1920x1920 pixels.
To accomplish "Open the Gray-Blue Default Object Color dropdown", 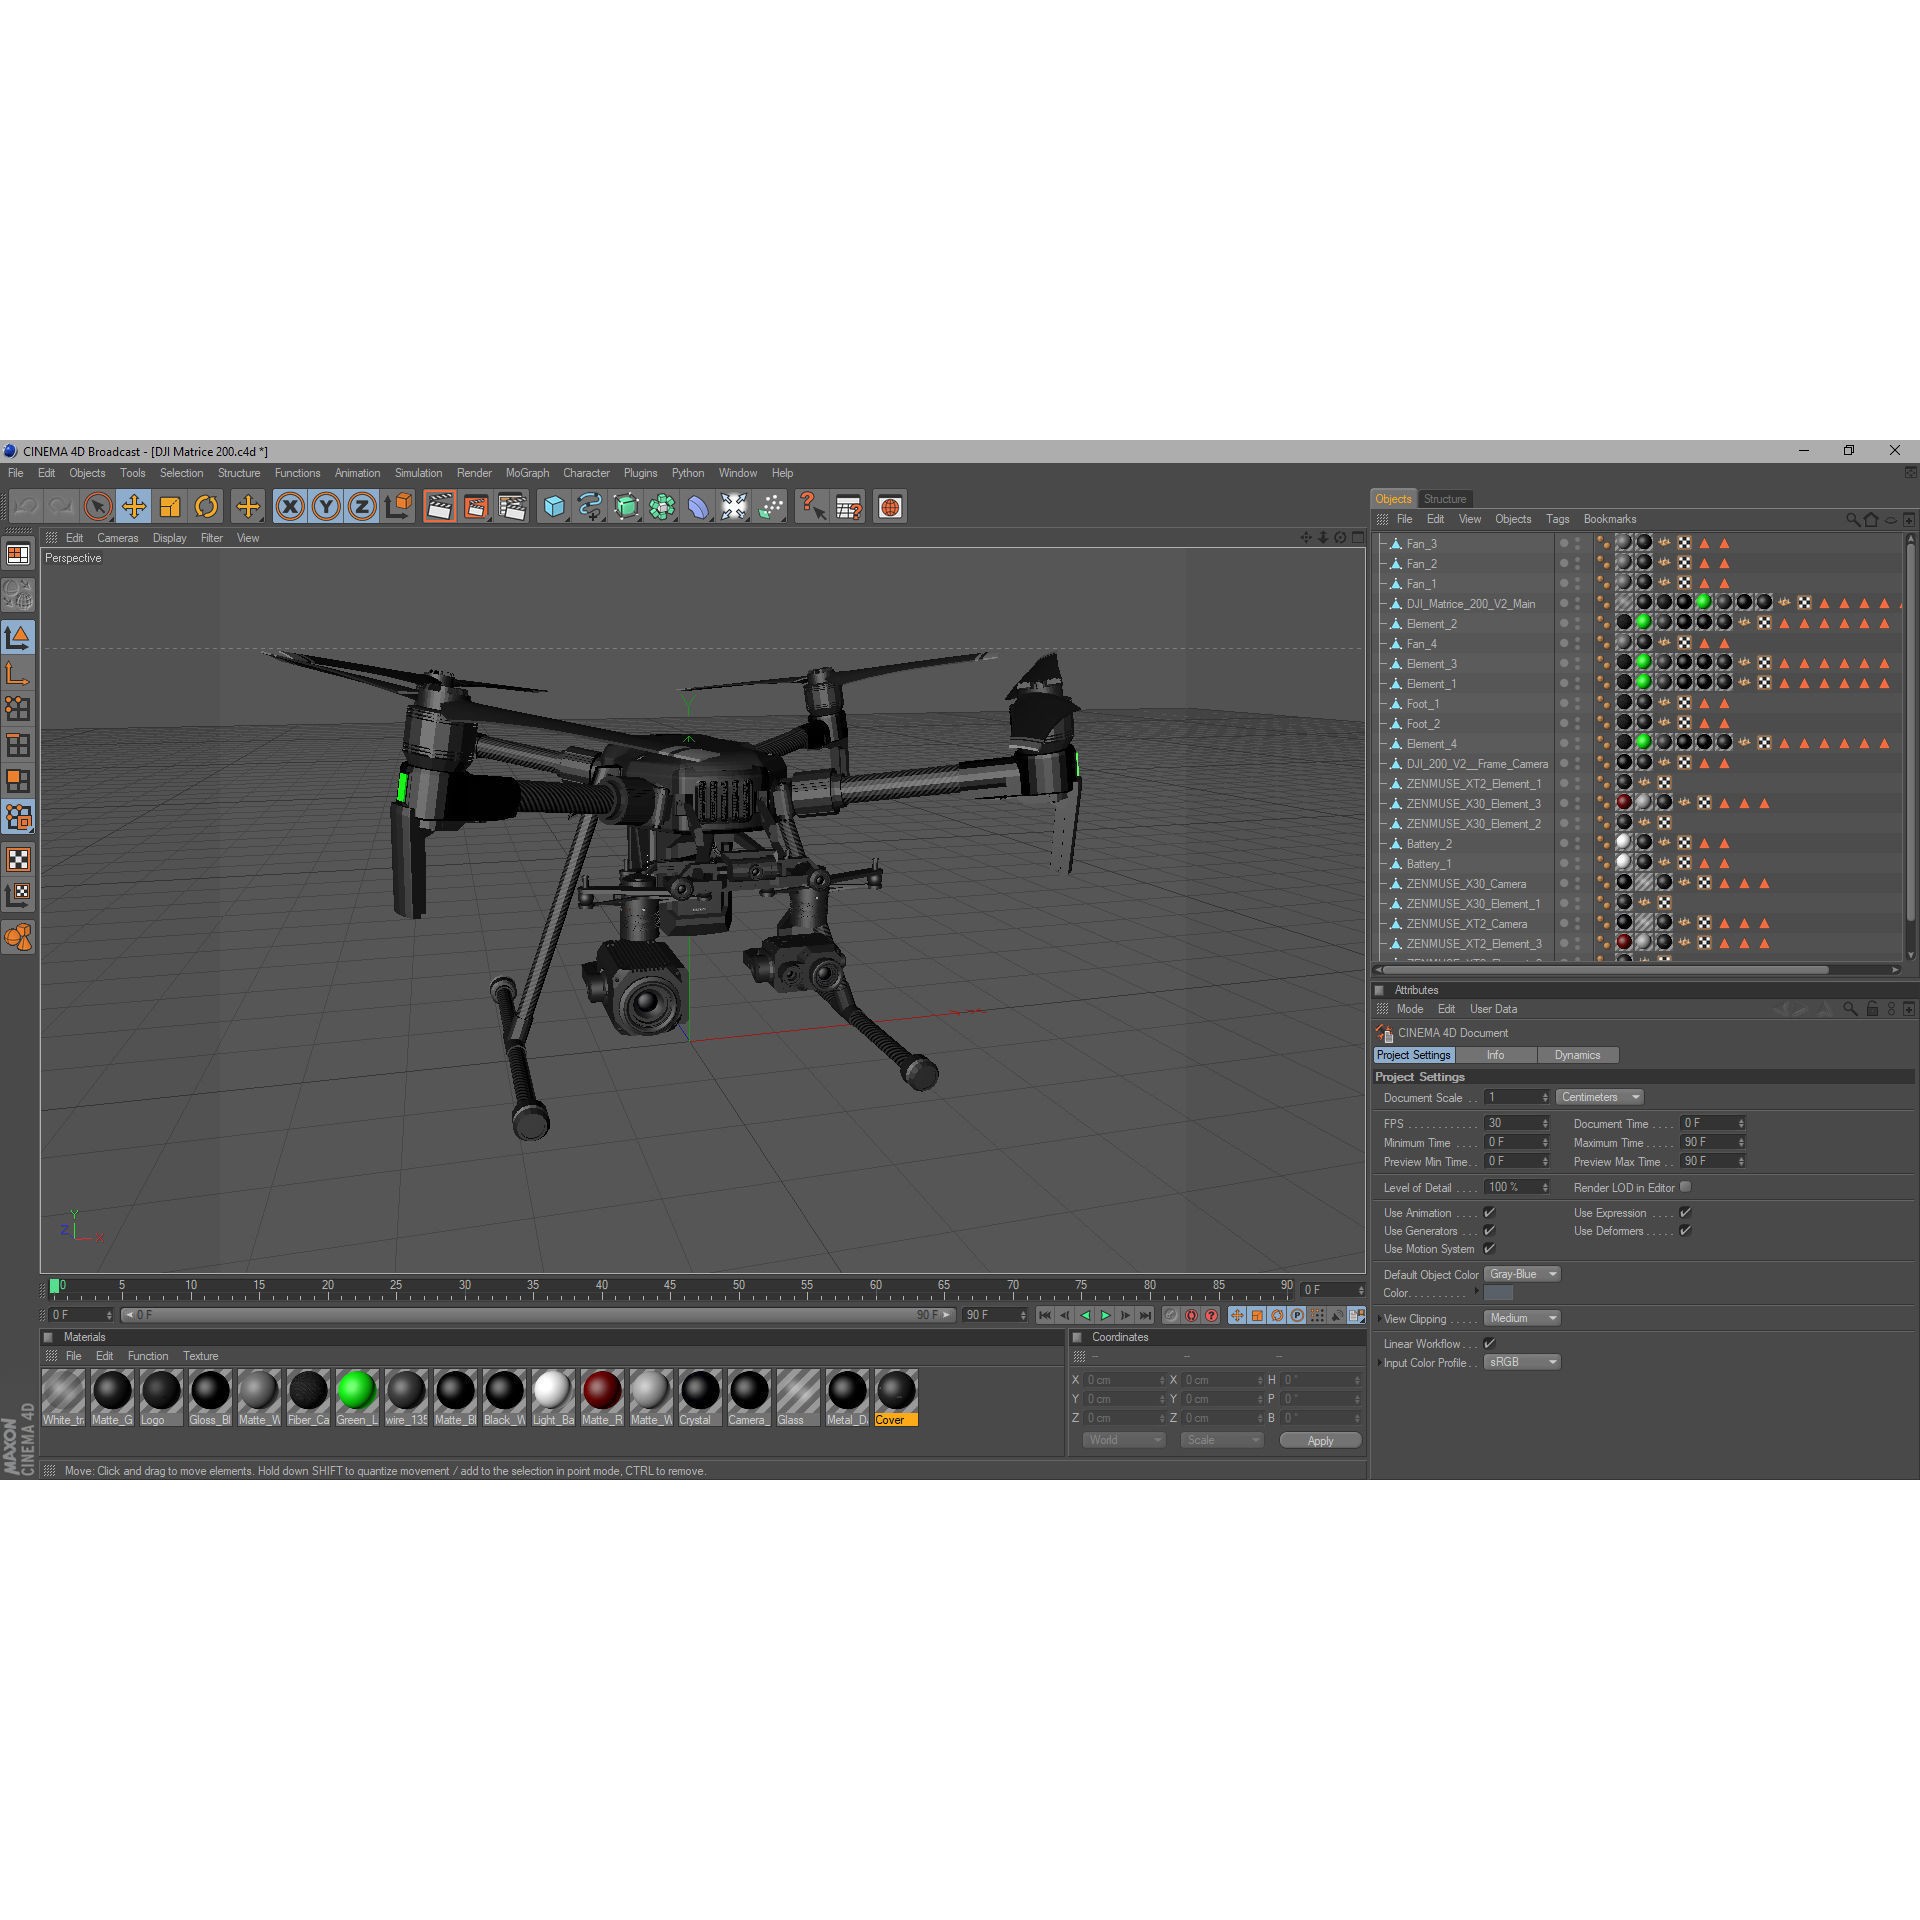I will (x=1521, y=1274).
